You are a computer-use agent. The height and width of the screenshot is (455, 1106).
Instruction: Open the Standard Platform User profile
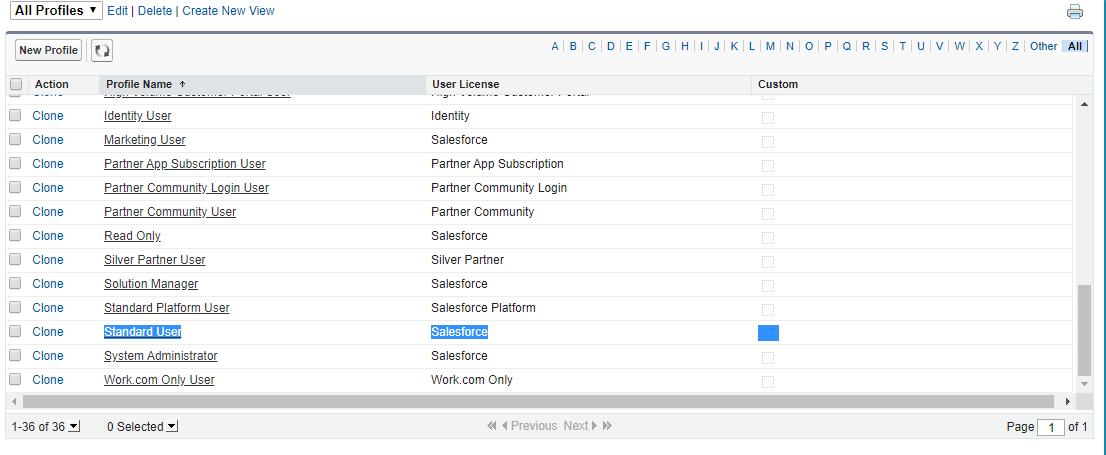[166, 308]
